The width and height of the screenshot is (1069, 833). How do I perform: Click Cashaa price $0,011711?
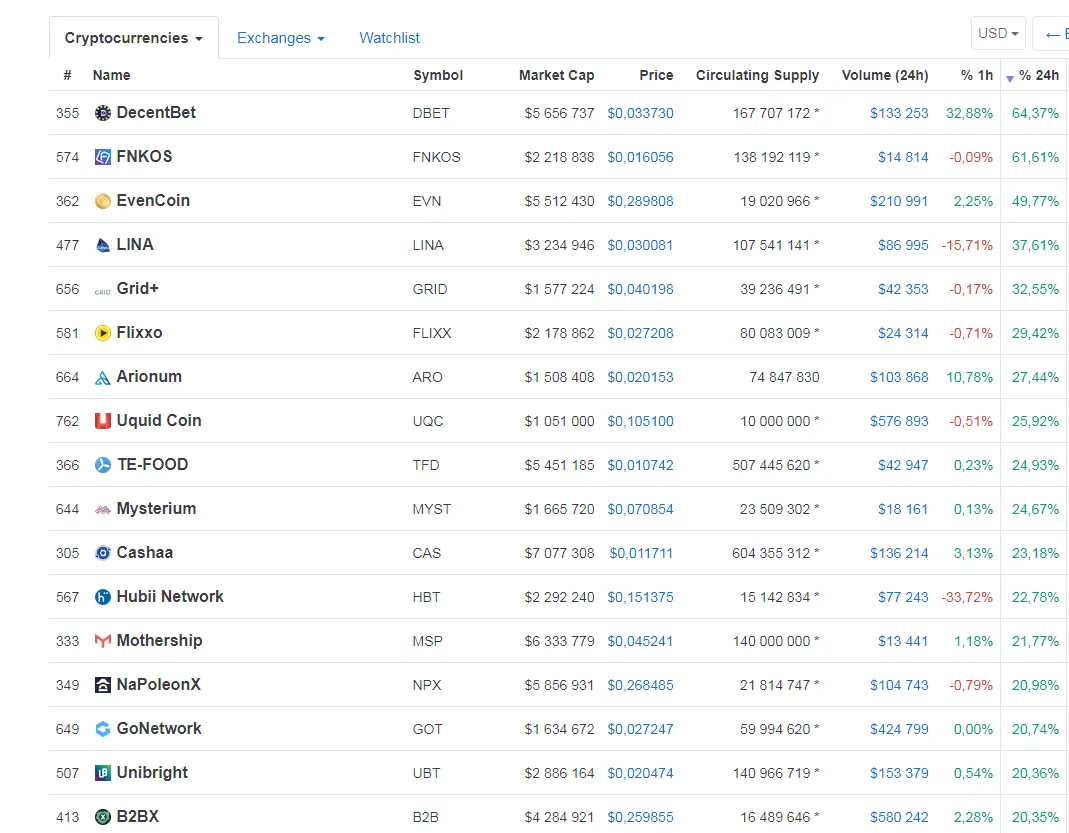pos(641,554)
